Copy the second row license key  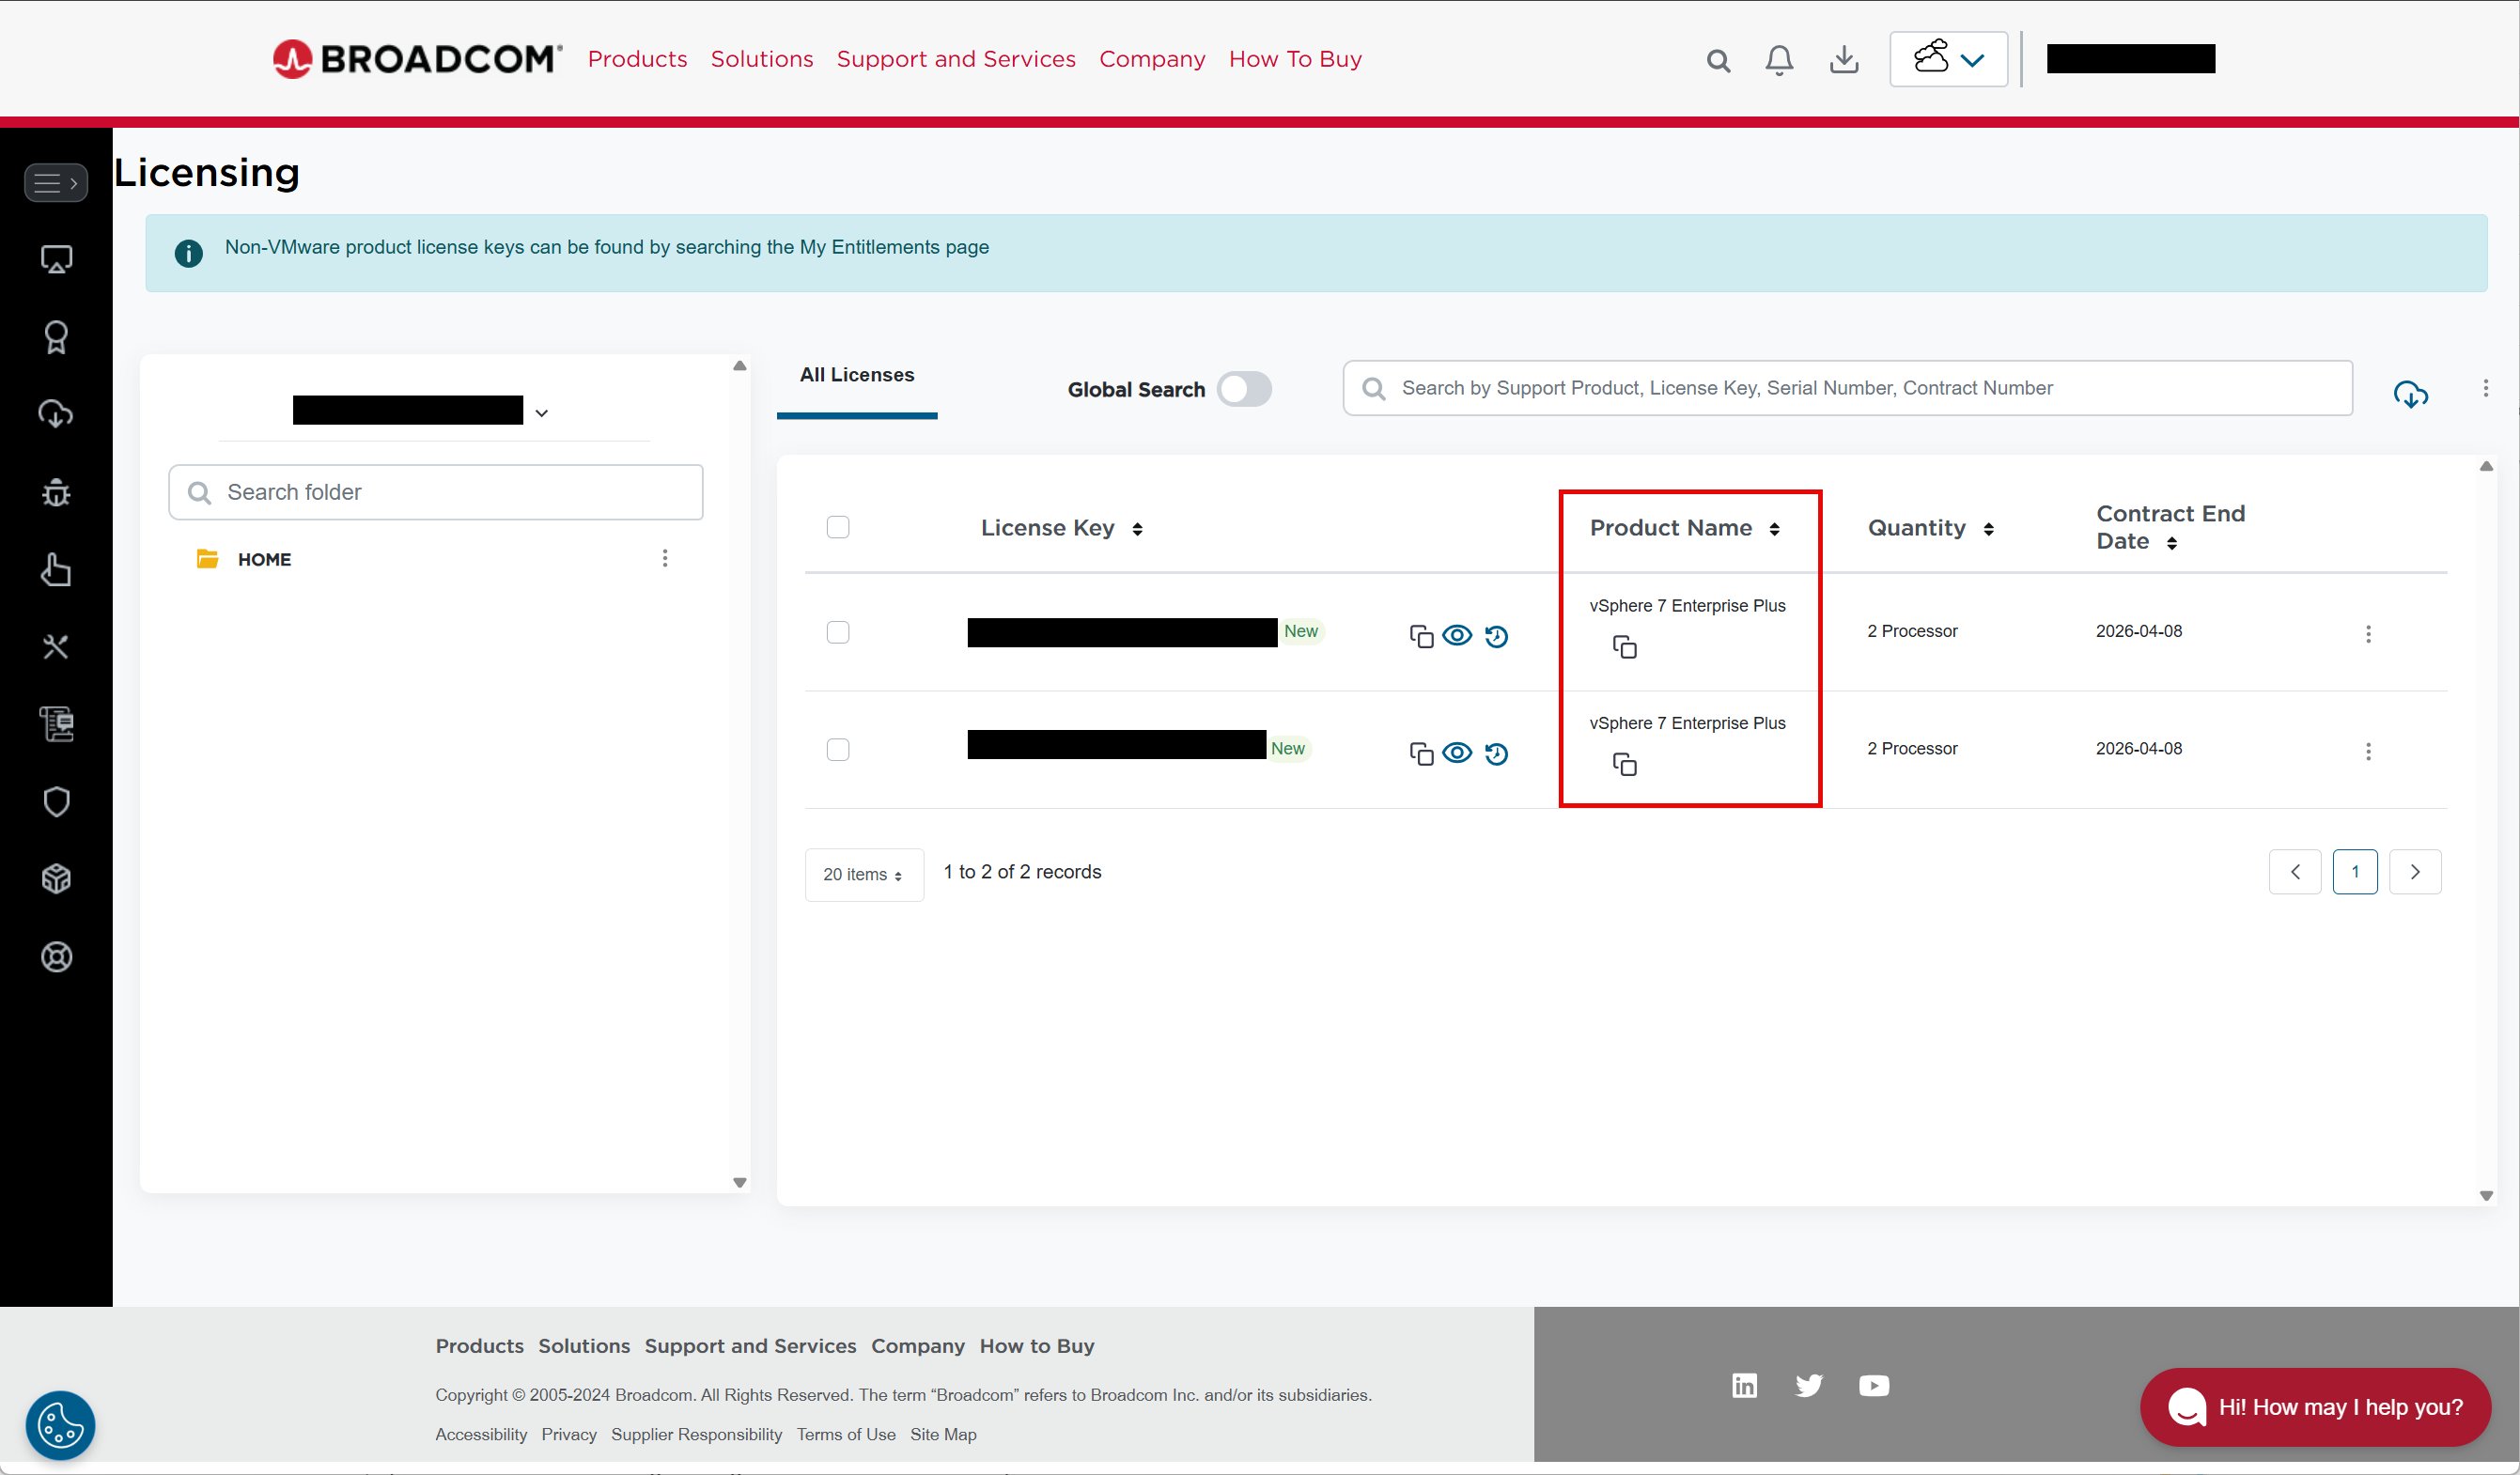(x=1421, y=753)
